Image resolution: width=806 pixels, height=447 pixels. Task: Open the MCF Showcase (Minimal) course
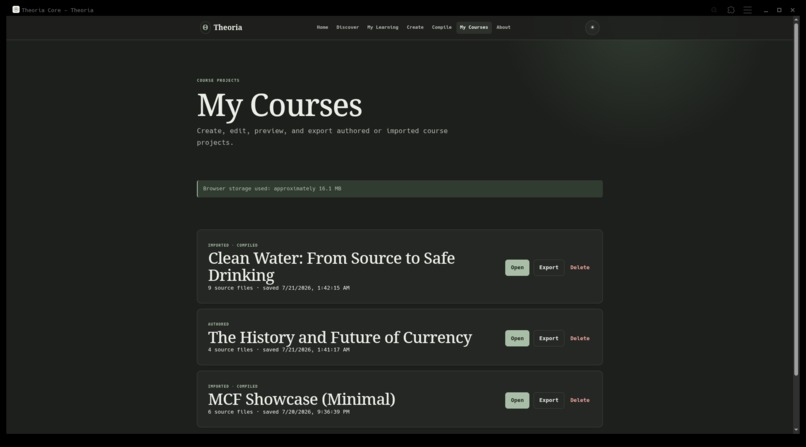click(x=517, y=400)
